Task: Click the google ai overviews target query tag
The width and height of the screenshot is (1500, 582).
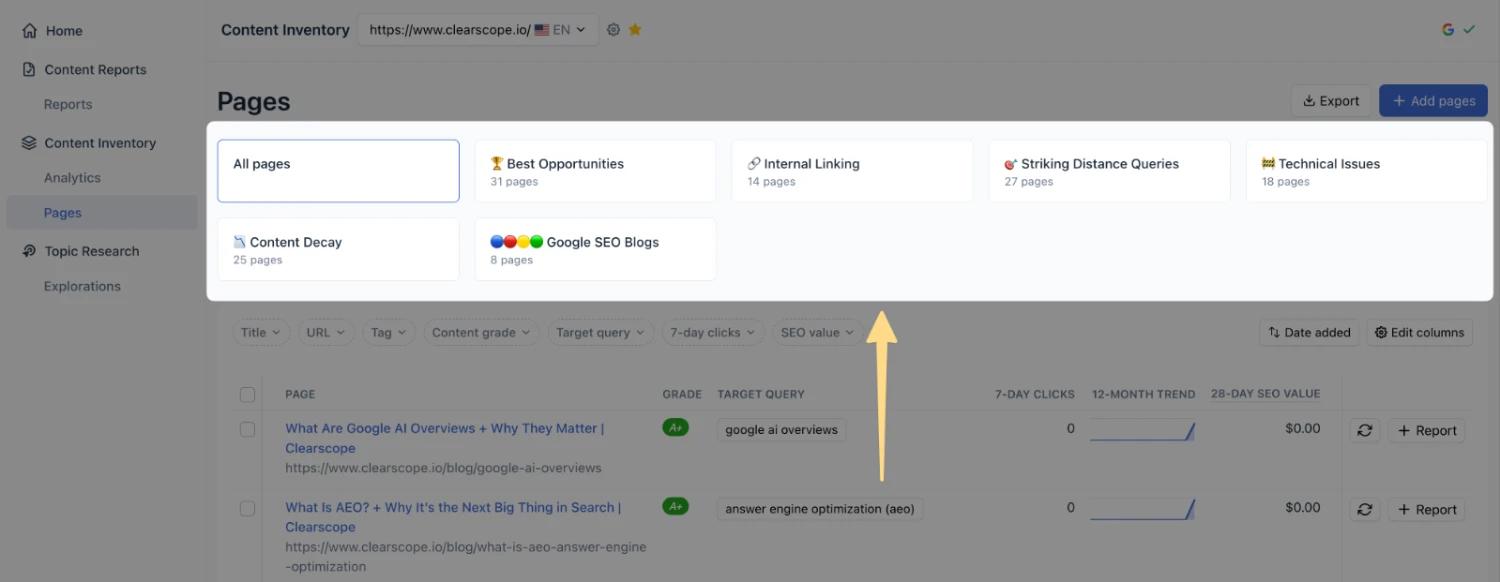Action: pos(782,430)
